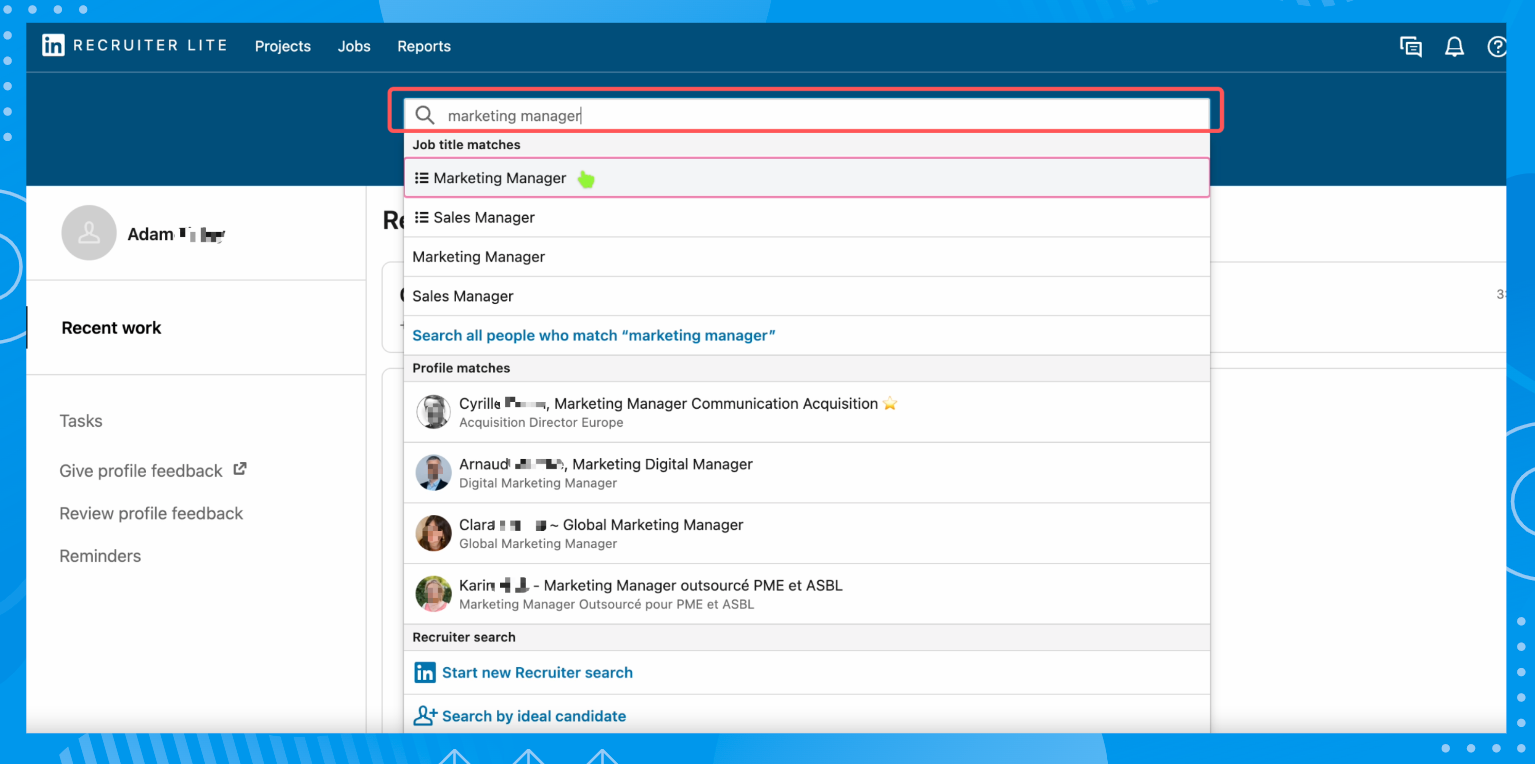This screenshot has height=764, width=1535.
Task: Click LinkedIn icon next to Start new Recruiter search
Action: tap(425, 672)
